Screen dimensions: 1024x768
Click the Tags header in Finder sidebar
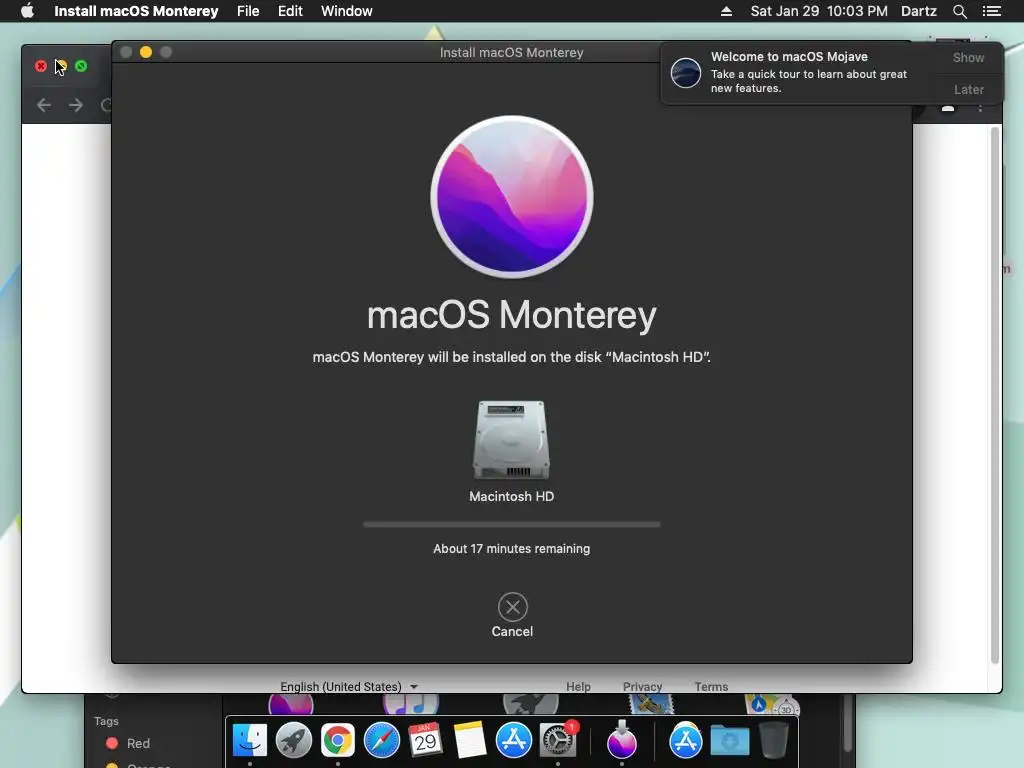click(x=106, y=721)
